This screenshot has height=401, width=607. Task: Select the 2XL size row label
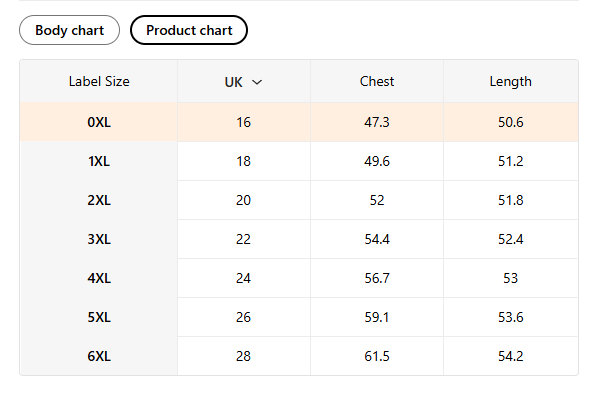click(99, 200)
